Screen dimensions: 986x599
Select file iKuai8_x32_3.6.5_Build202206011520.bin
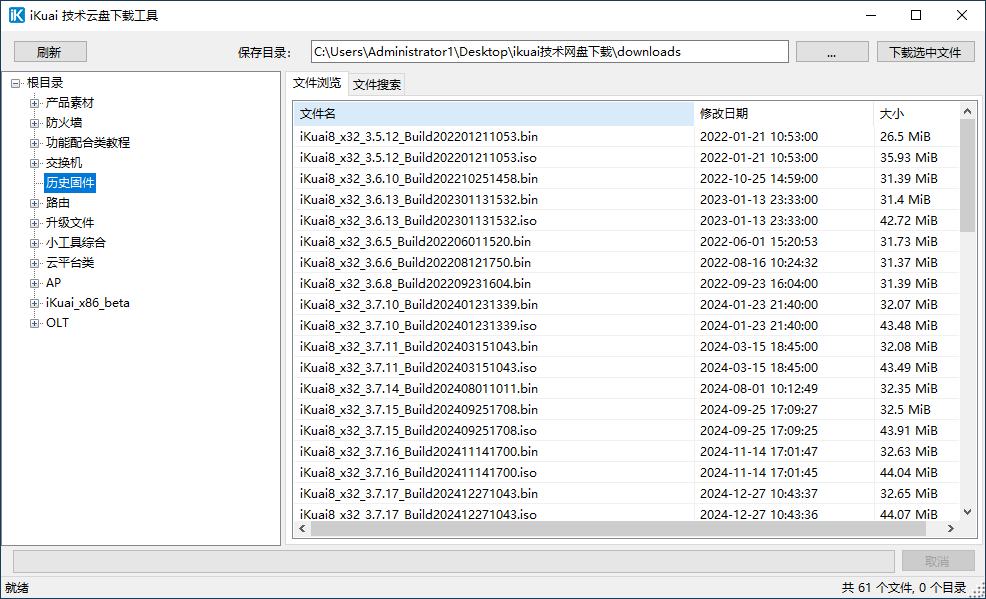coord(415,242)
